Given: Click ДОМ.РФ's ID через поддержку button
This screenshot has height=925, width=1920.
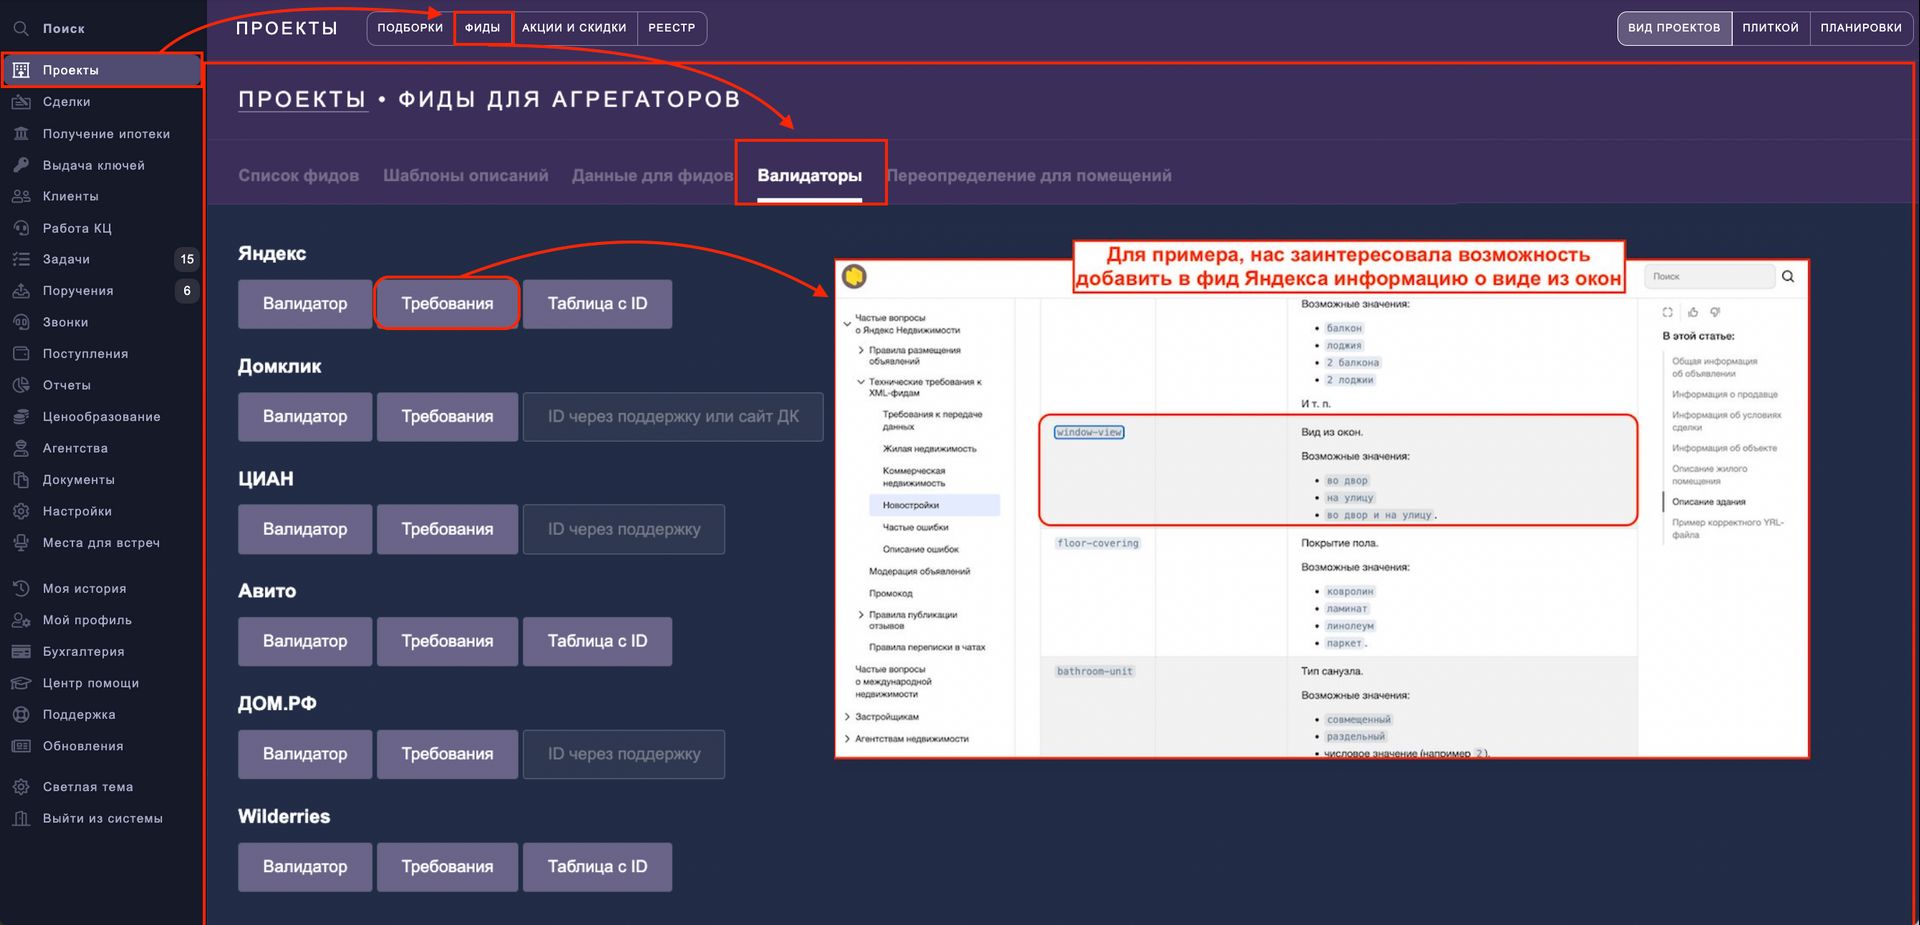Looking at the screenshot, I should 624,754.
